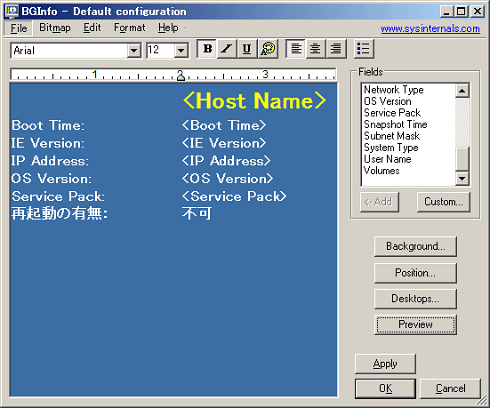The width and height of the screenshot is (490, 408).
Task: Visit the www.sysinternals.com link
Action: pyautogui.click(x=430, y=29)
